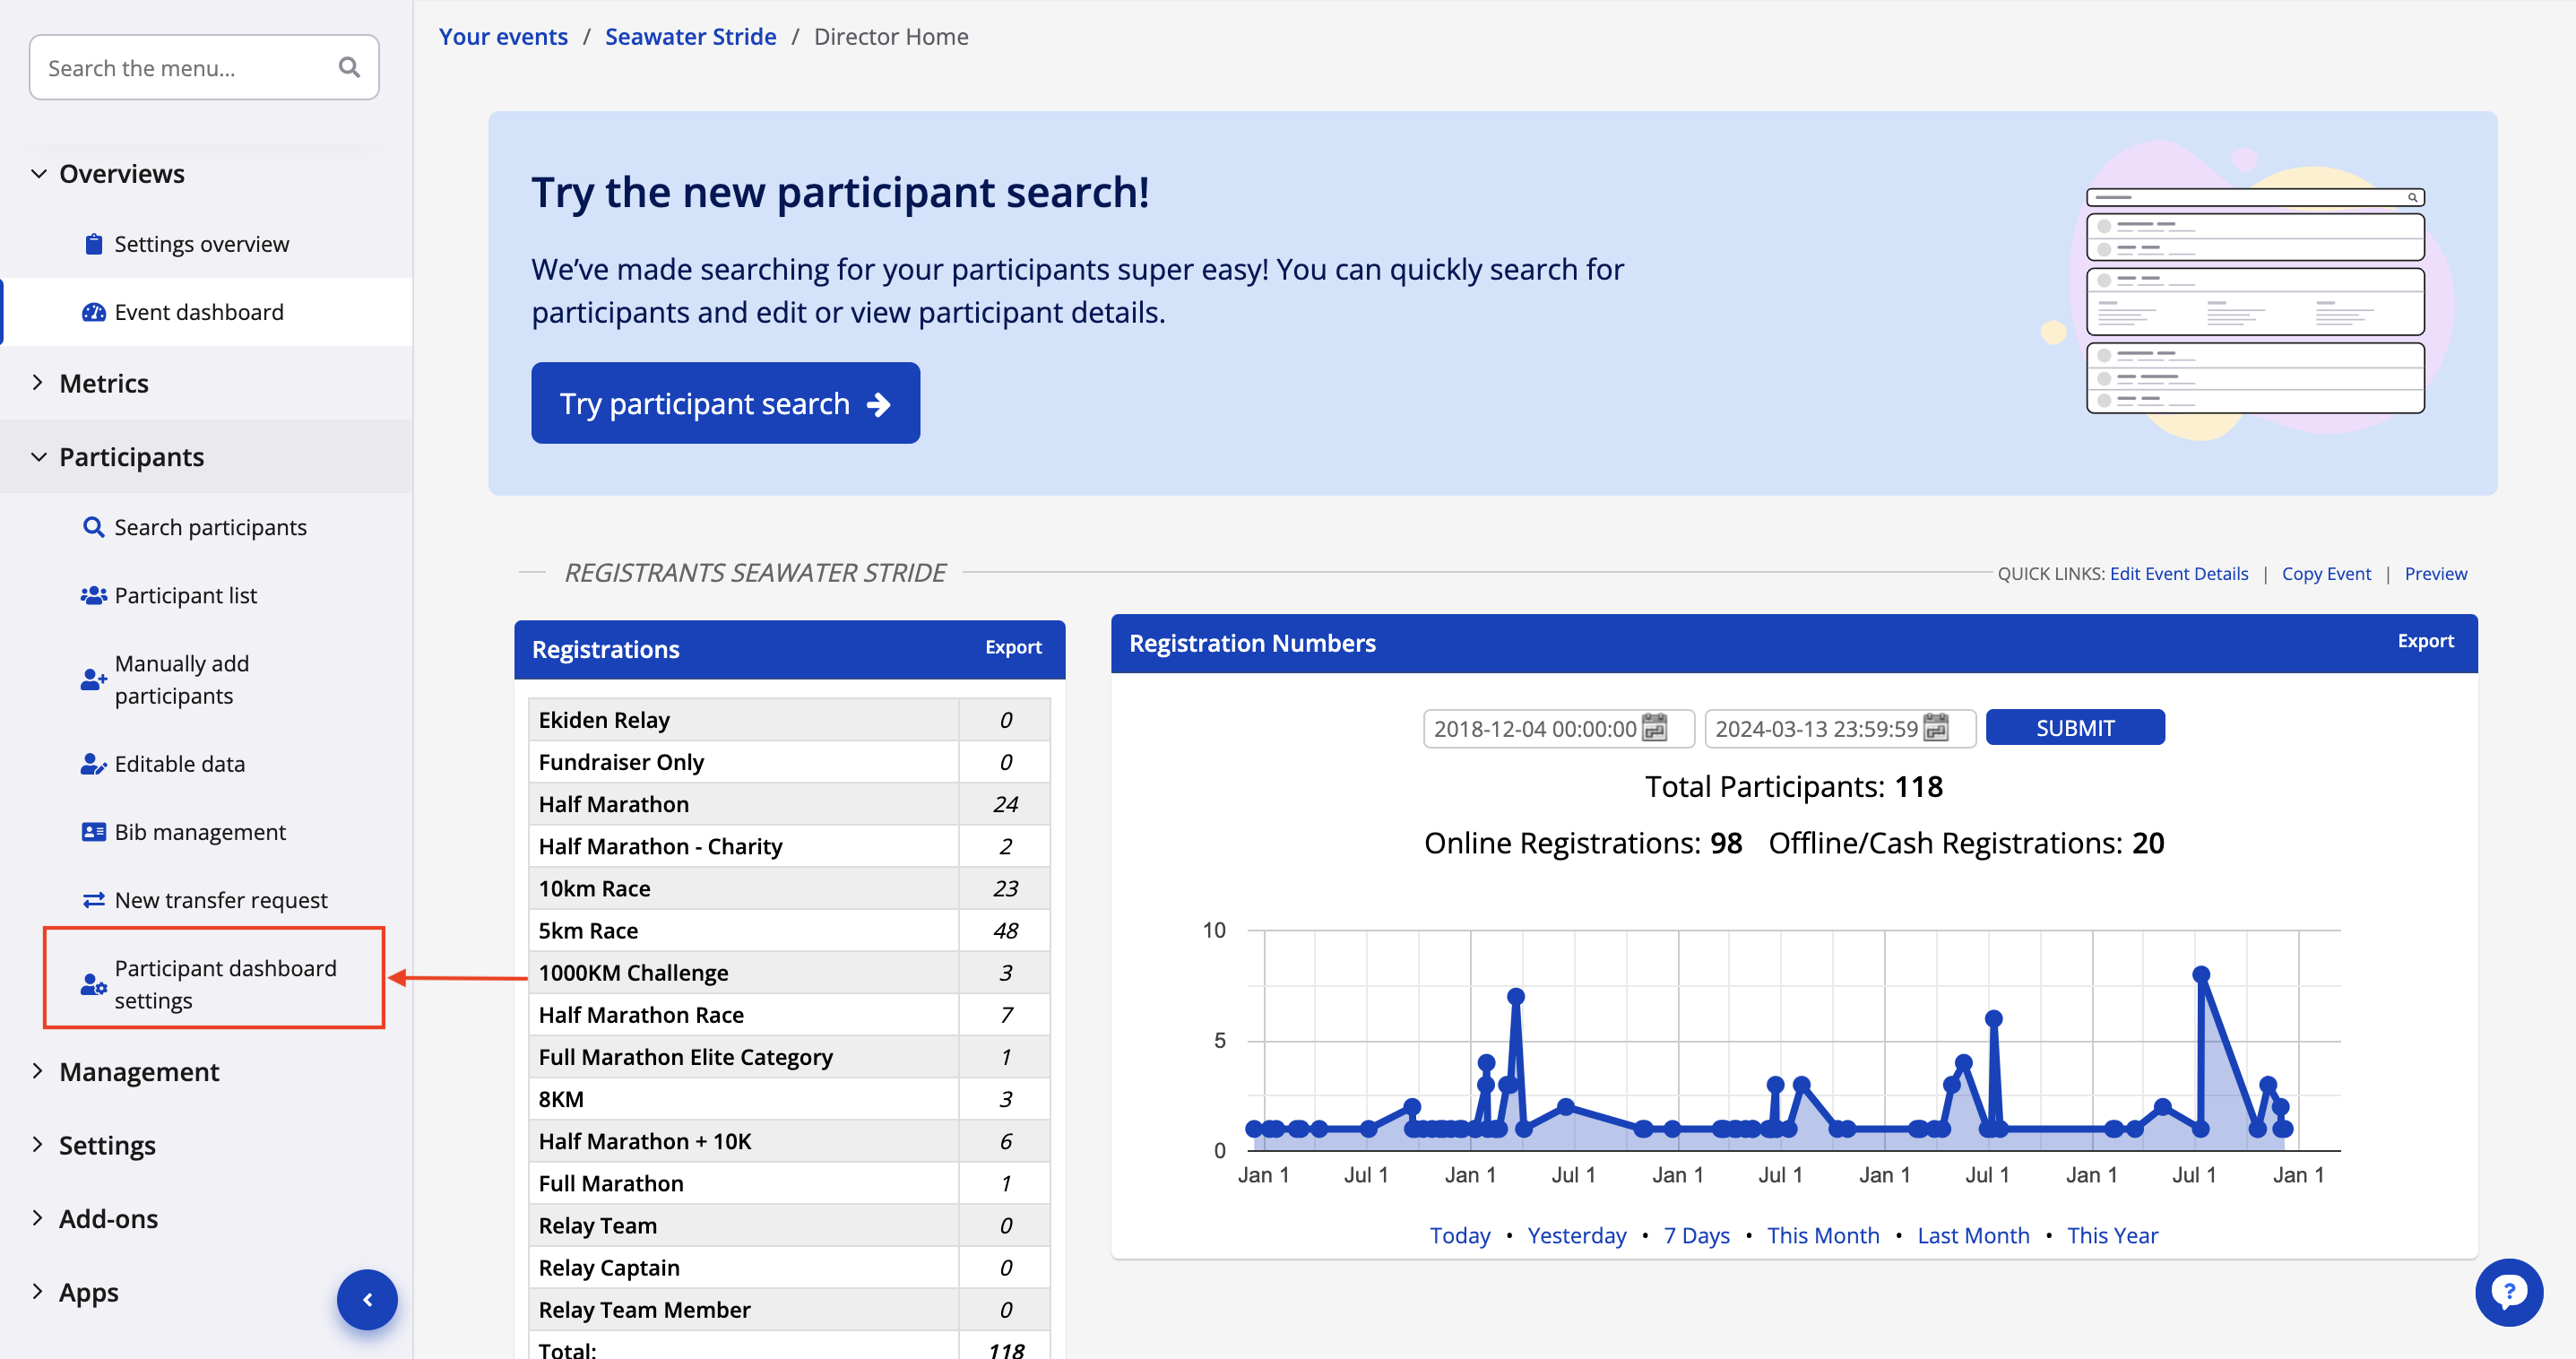Click the New transfer request arrows icon
Screen dimensions: 2576x1359
click(93, 900)
